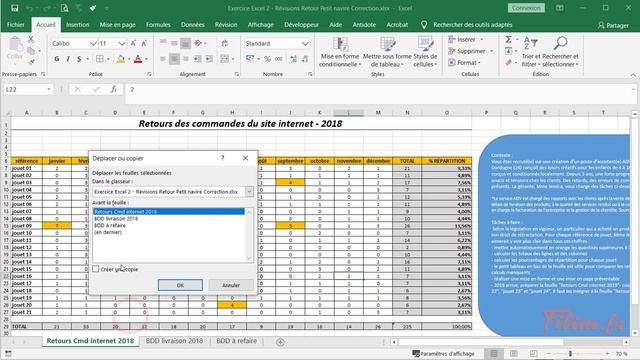Open the BDD à refaire sheet tab

(x=237, y=341)
